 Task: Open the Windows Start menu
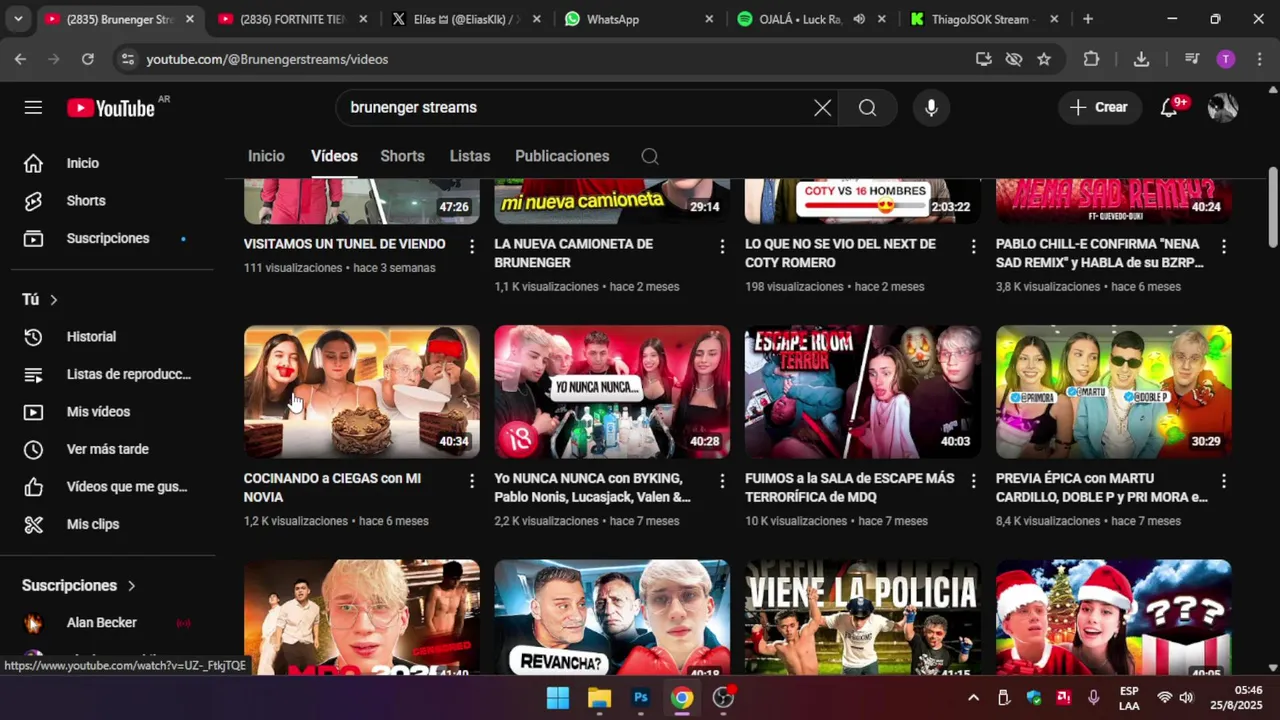(558, 698)
